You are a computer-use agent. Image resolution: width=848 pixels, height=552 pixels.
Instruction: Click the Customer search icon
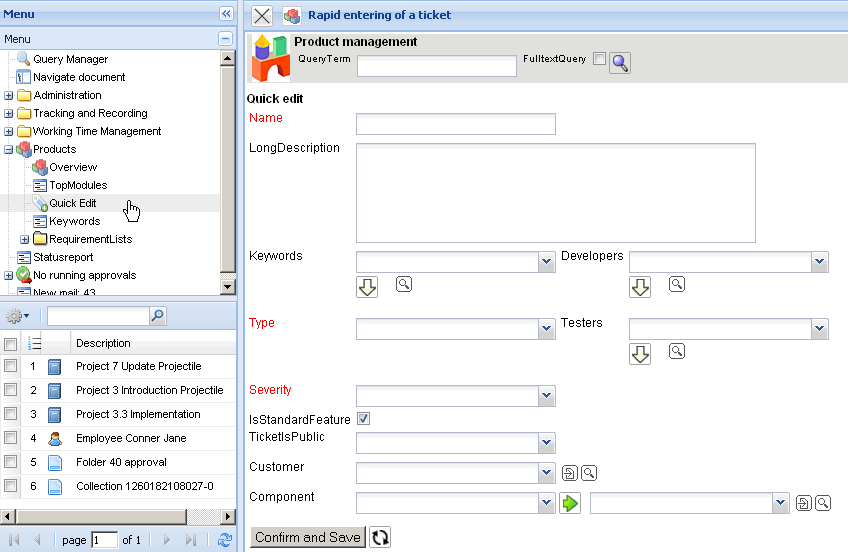(589, 473)
